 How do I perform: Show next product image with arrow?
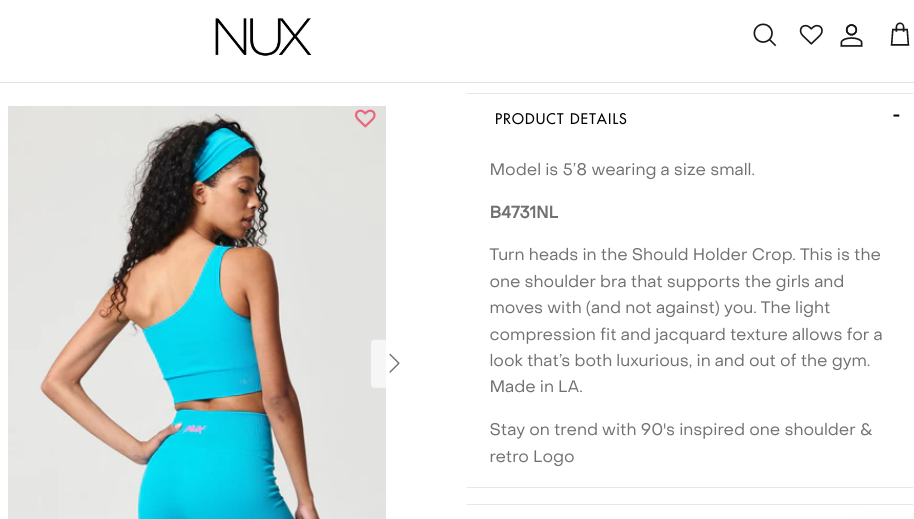(x=394, y=363)
